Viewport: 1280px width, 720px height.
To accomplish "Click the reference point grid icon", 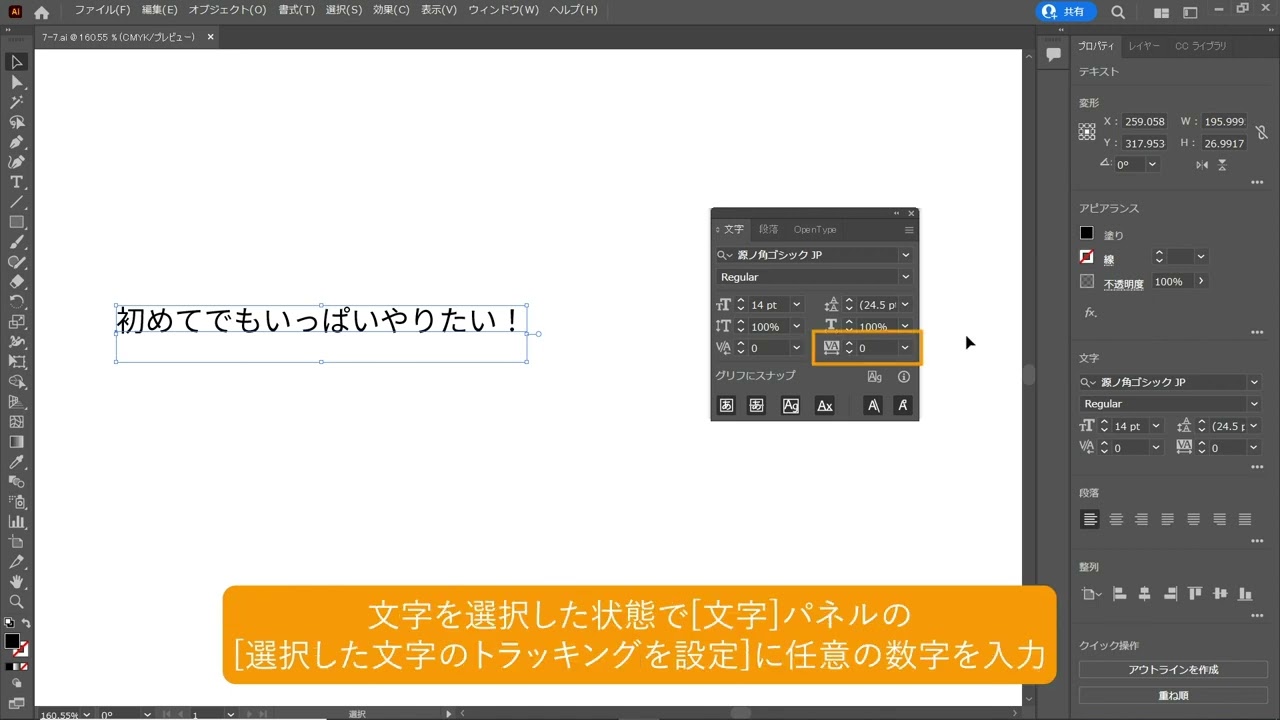I will pos(1087,131).
